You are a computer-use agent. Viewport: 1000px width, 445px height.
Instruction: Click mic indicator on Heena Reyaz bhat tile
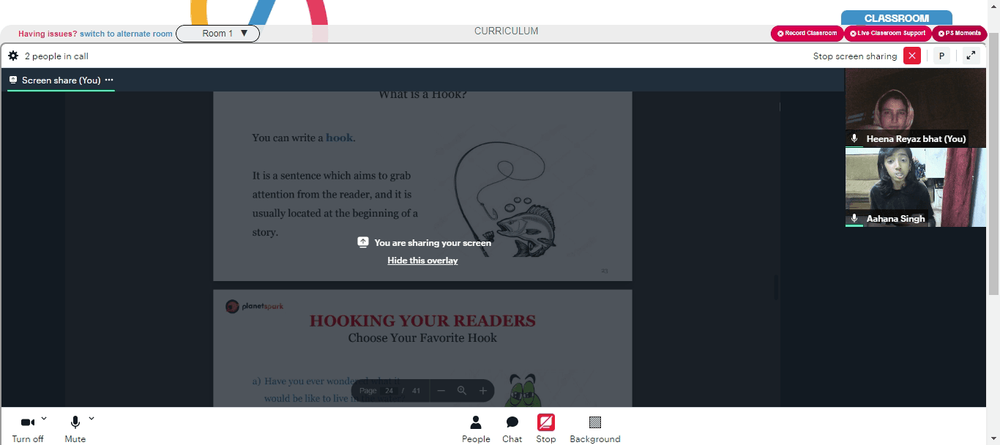[855, 138]
